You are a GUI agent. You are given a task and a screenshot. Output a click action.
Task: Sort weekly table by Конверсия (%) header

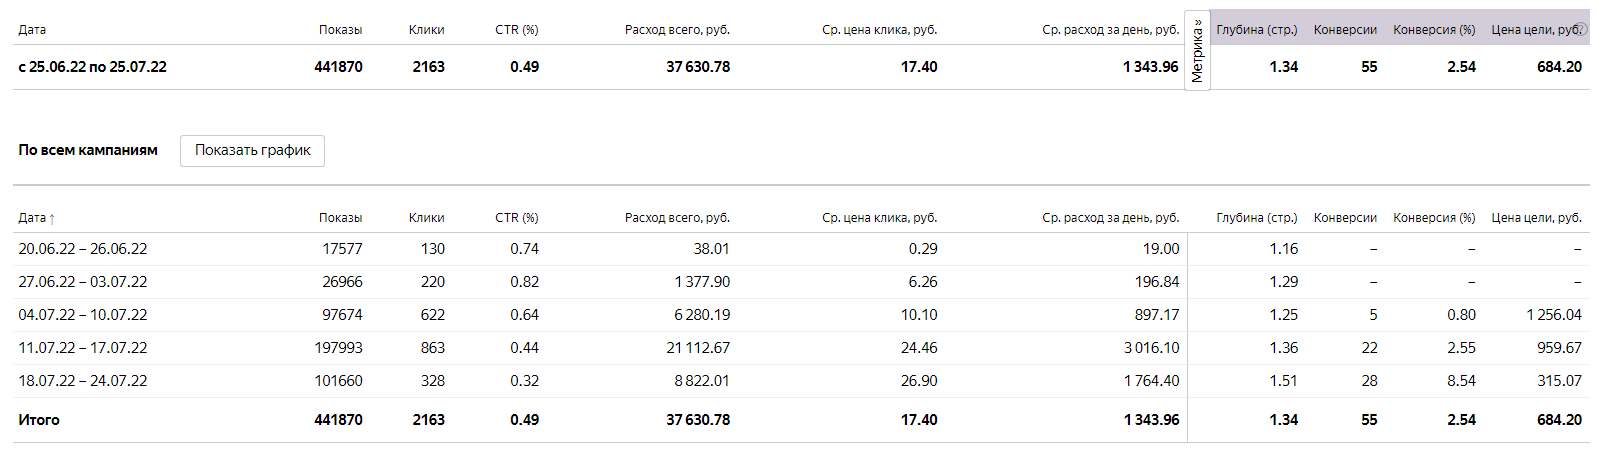(1434, 217)
